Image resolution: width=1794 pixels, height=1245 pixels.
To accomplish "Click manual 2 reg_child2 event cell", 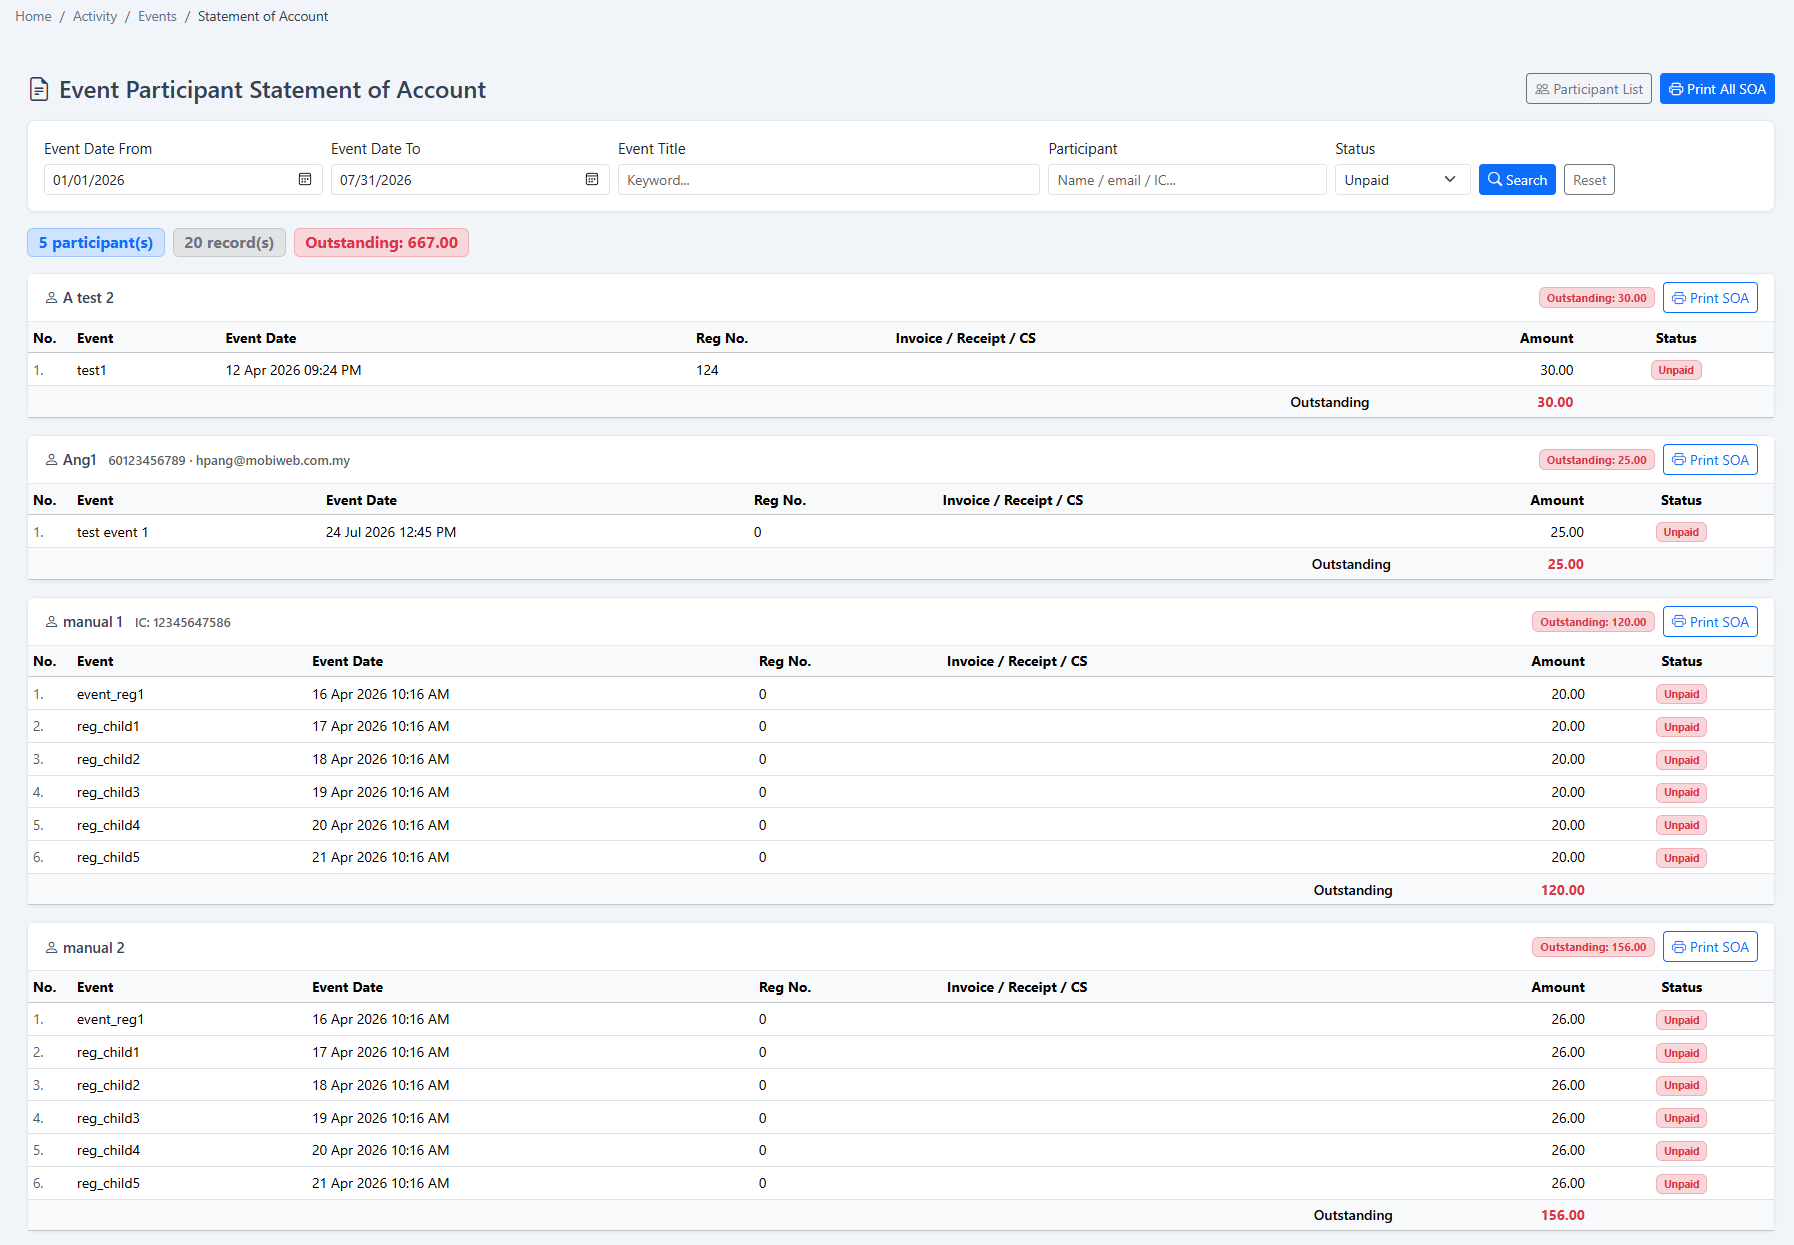I will coord(108,1085).
